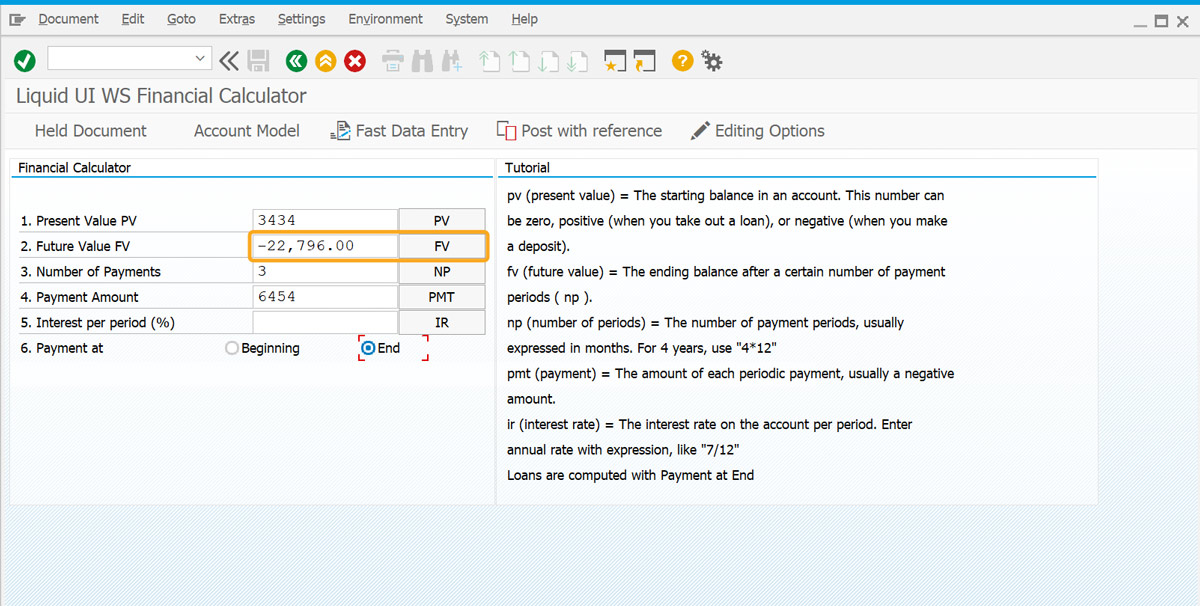Click the Previous Page icon
Screen dimensions: 1200x606
(x=518, y=61)
